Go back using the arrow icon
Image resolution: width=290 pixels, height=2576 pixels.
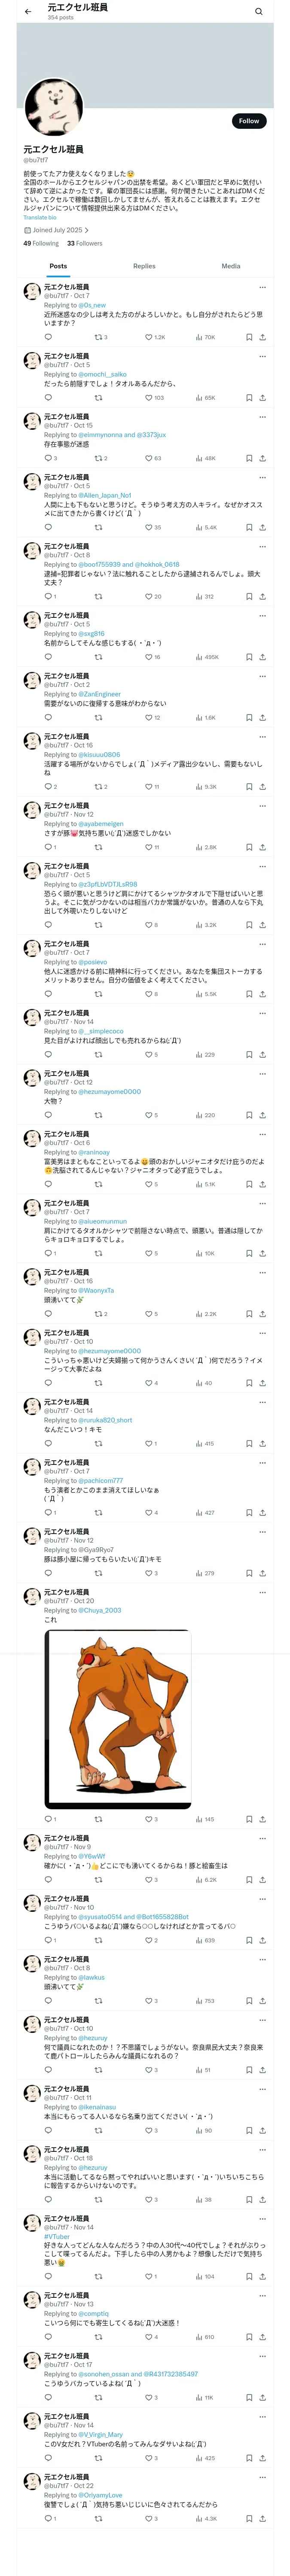(x=27, y=12)
